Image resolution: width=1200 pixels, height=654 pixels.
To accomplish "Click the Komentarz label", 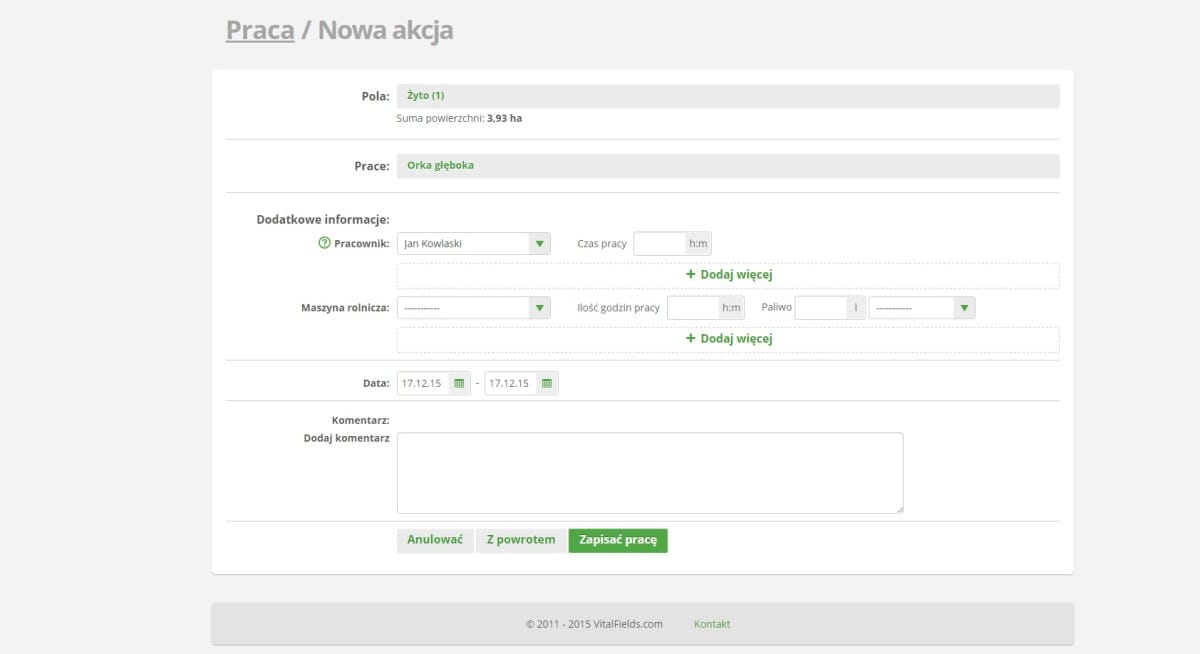I will (x=360, y=420).
